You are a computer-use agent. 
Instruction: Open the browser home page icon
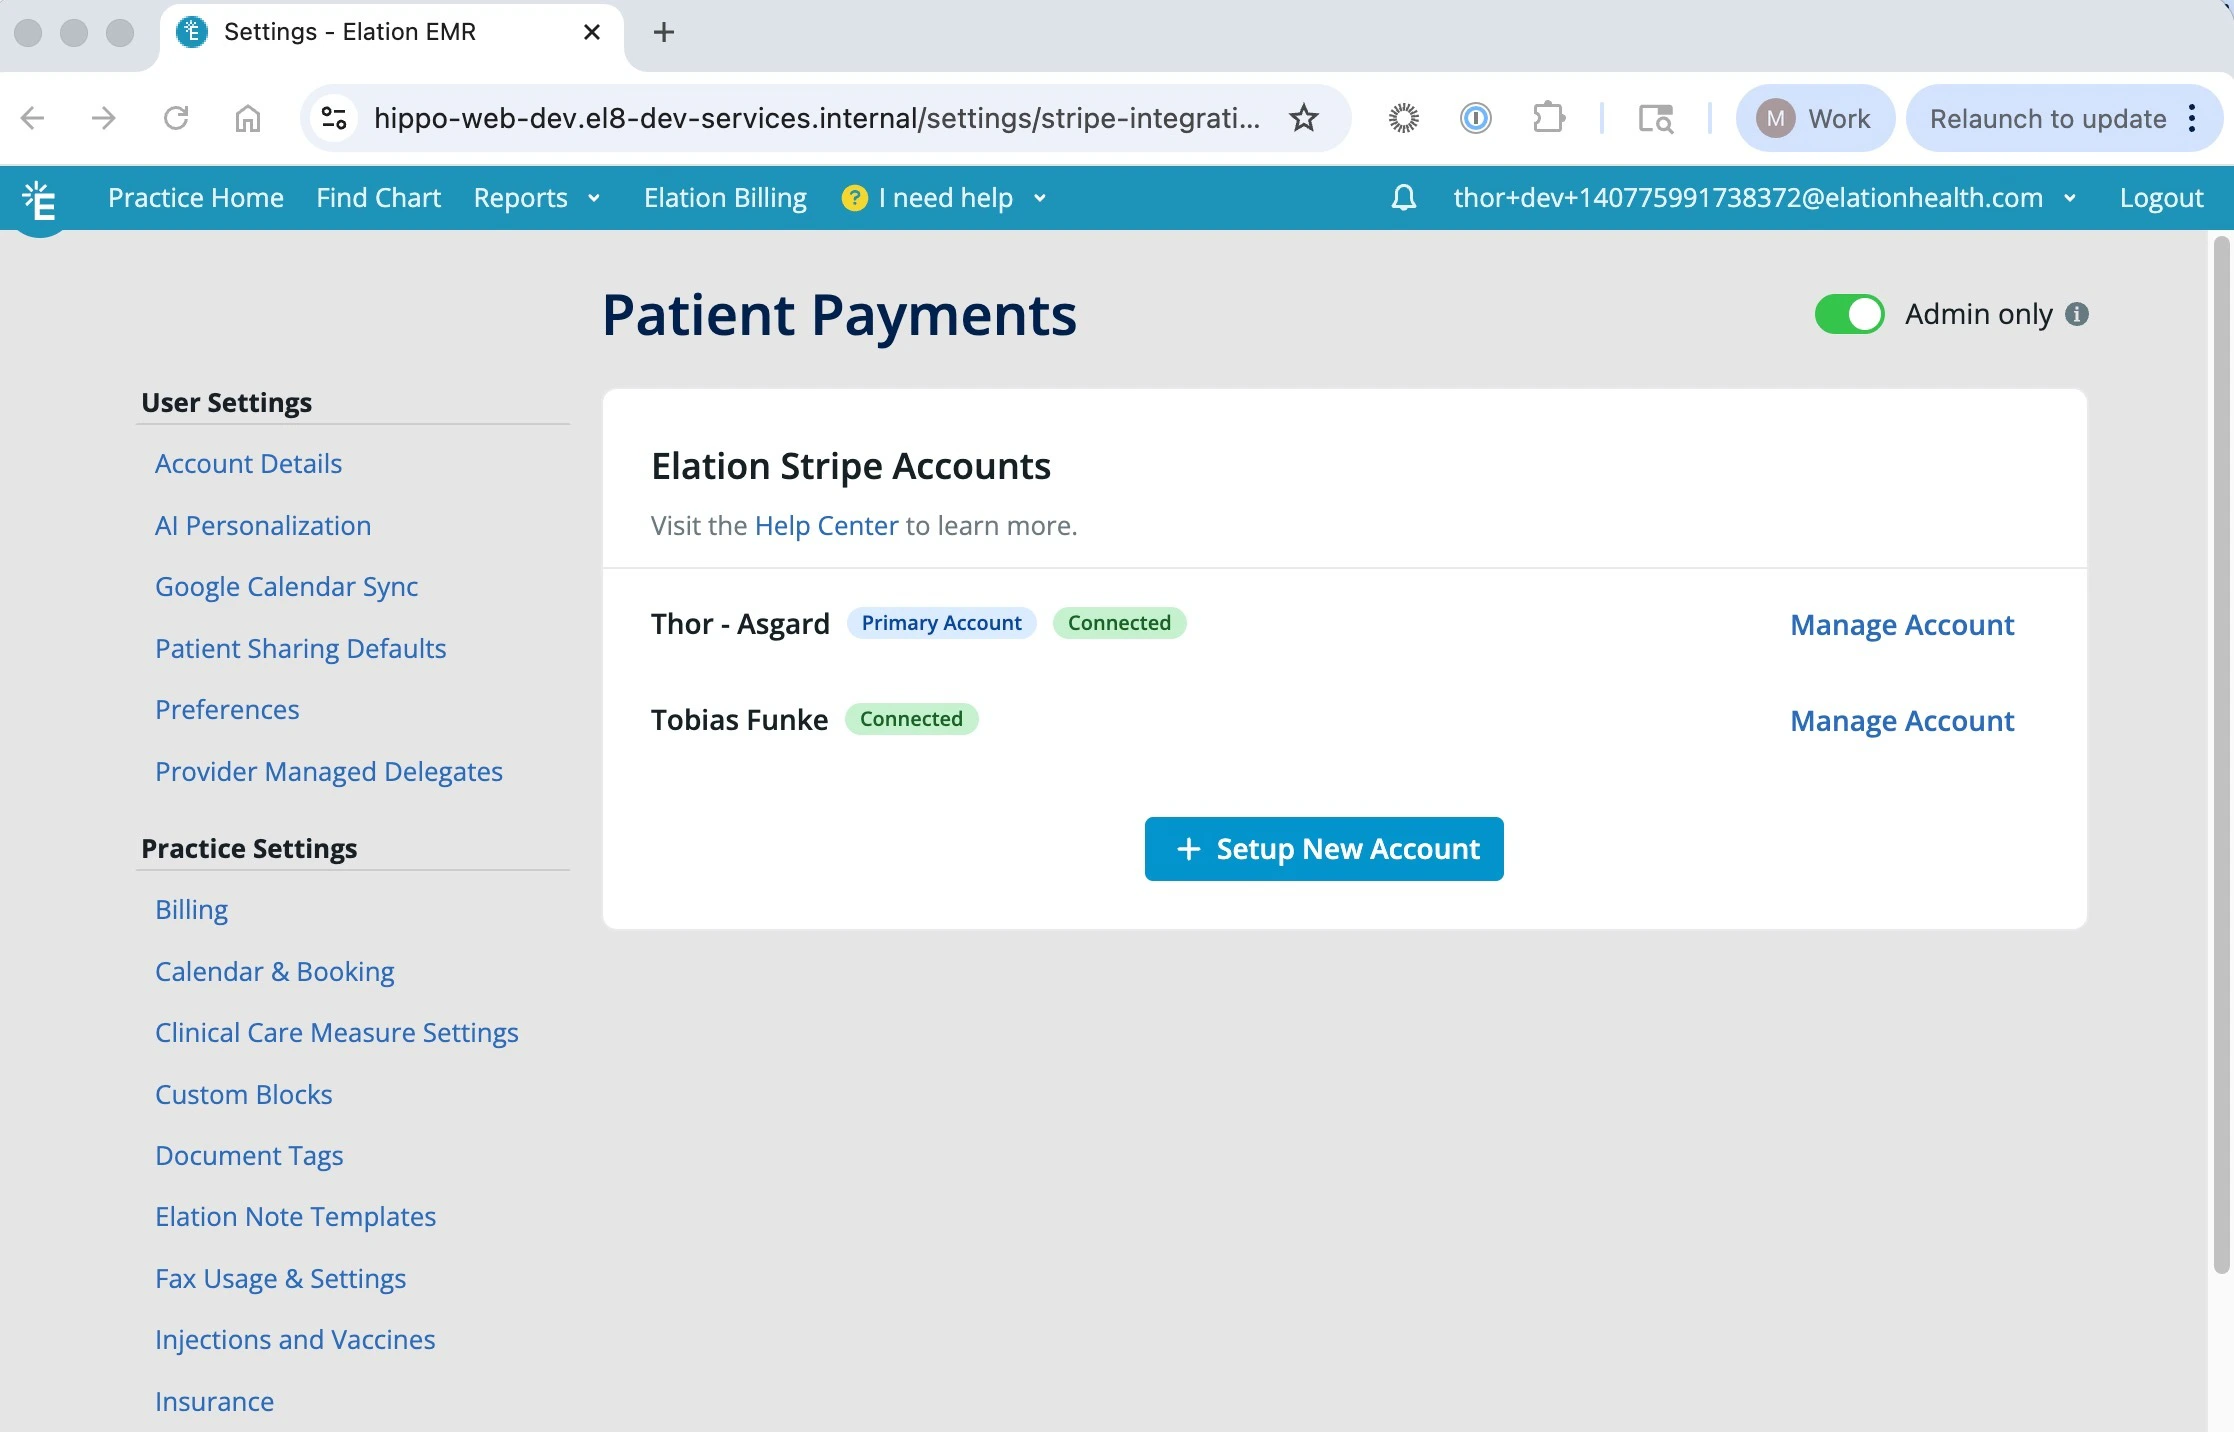tap(248, 118)
